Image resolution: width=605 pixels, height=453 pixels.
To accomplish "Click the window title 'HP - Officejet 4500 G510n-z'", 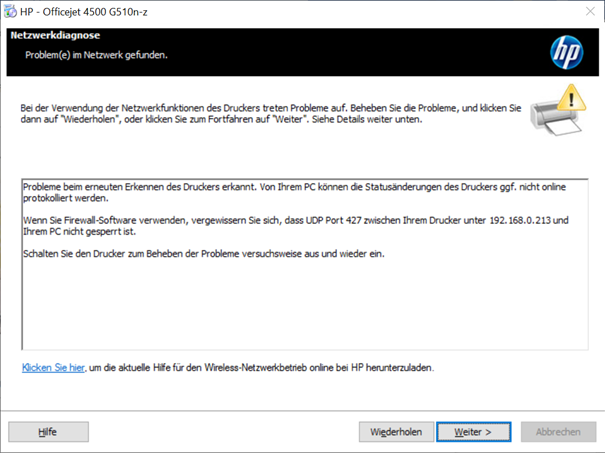I will 84,12.
